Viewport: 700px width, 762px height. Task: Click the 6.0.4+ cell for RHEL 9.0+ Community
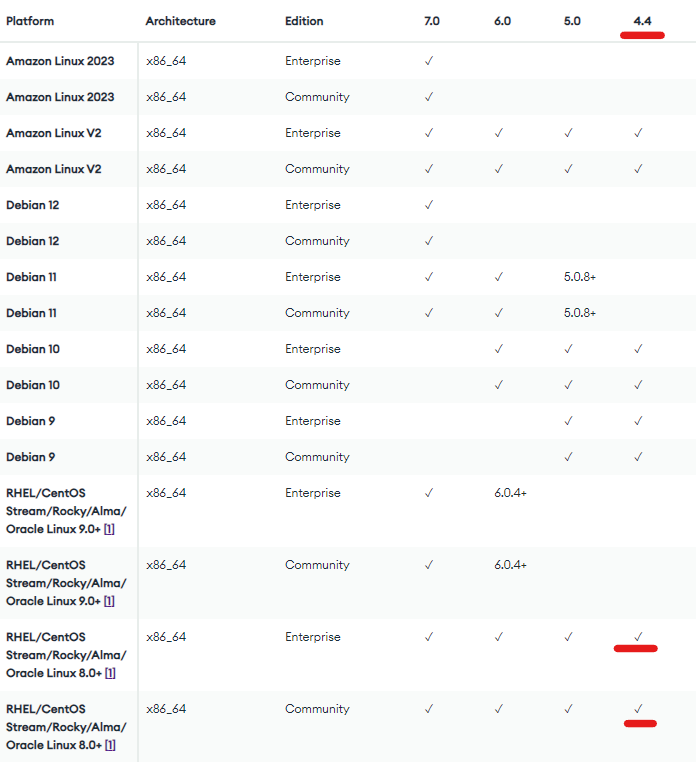tap(510, 565)
